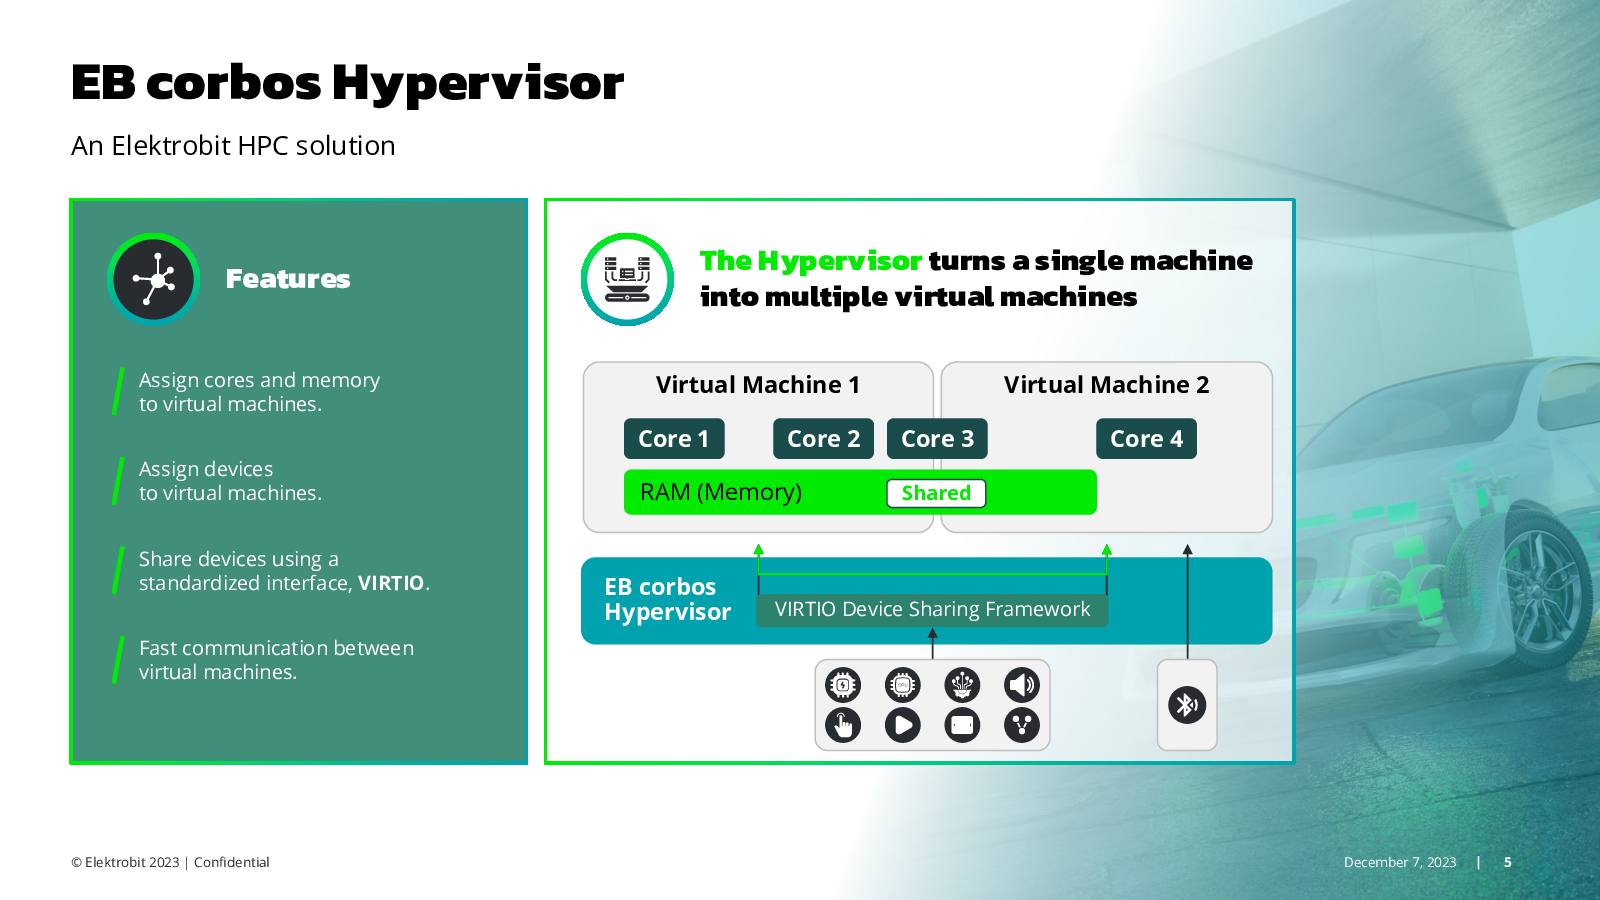Select the play button device icon

click(x=902, y=725)
